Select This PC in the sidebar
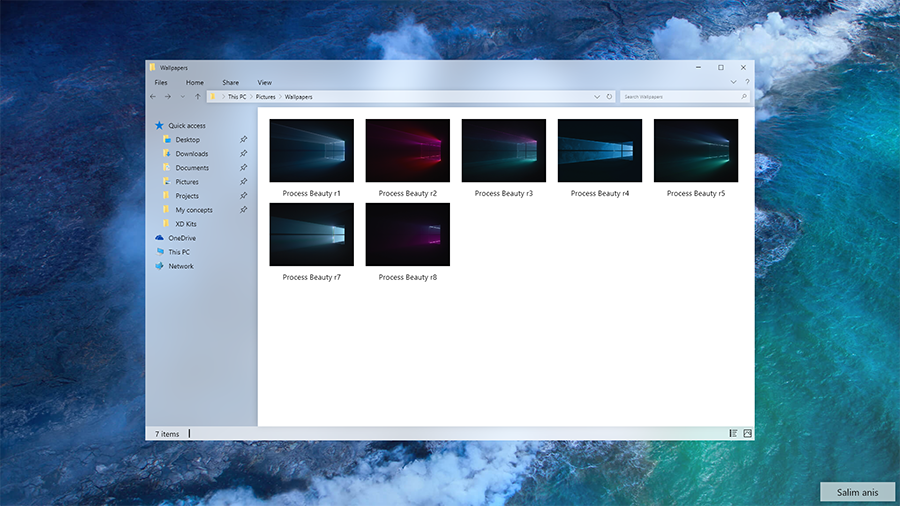The height and width of the screenshot is (506, 900). [x=179, y=252]
